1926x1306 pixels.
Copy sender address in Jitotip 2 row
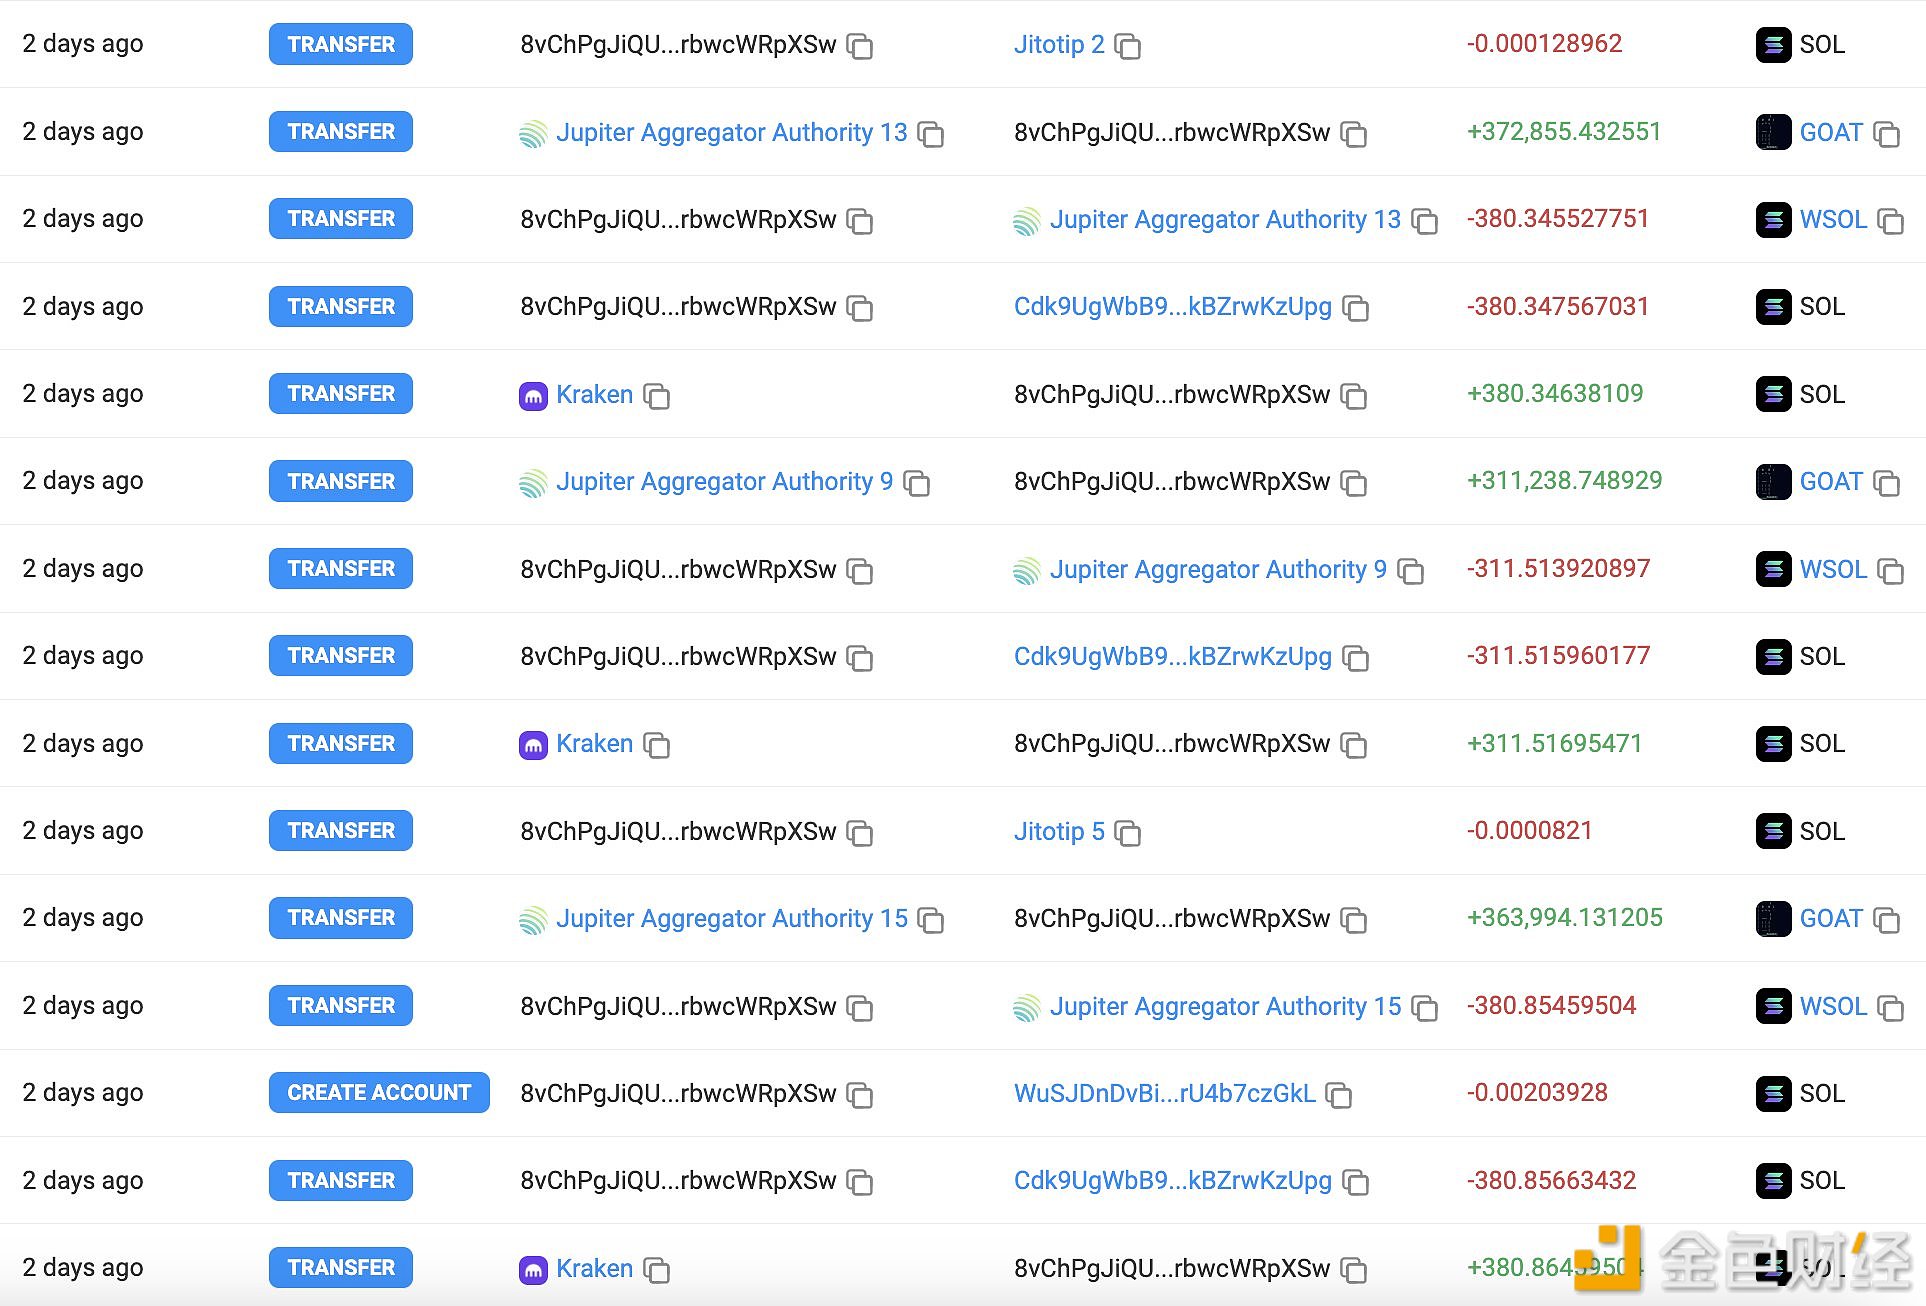[859, 46]
